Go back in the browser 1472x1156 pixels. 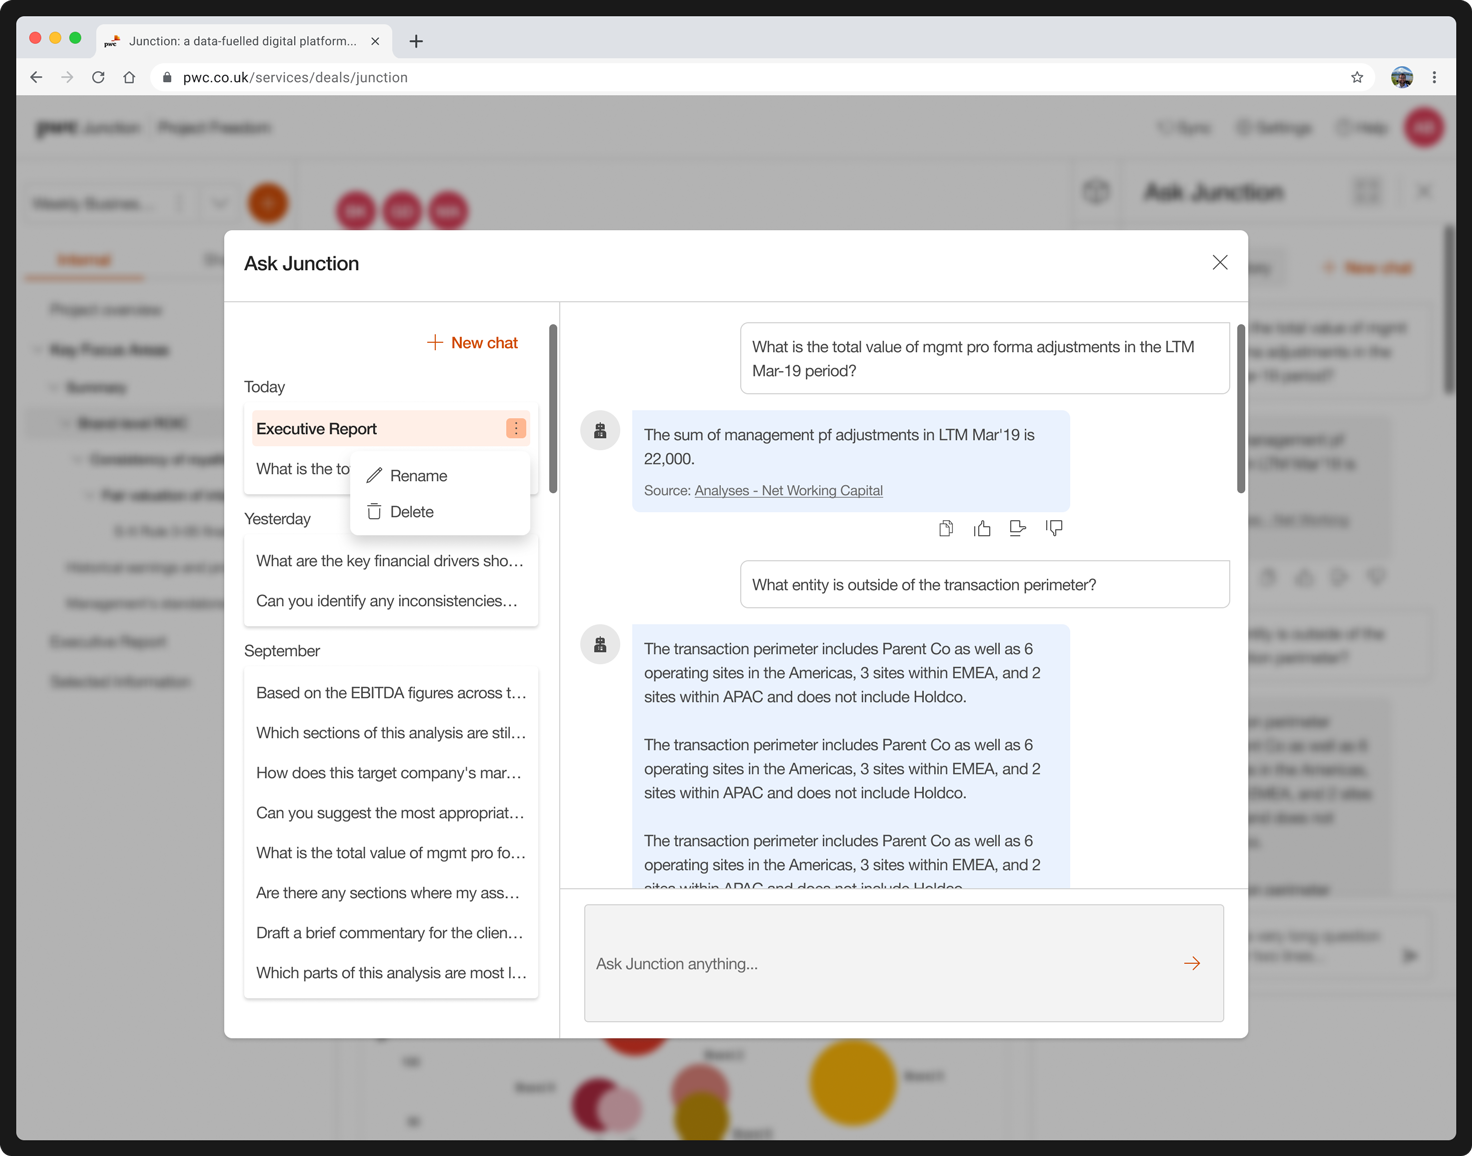[x=36, y=77]
